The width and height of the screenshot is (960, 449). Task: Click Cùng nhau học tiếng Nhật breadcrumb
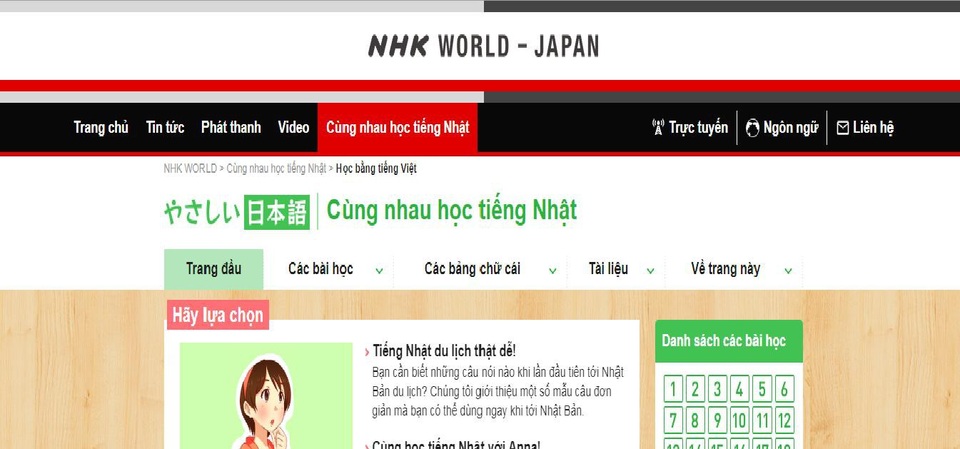pyautogui.click(x=276, y=168)
